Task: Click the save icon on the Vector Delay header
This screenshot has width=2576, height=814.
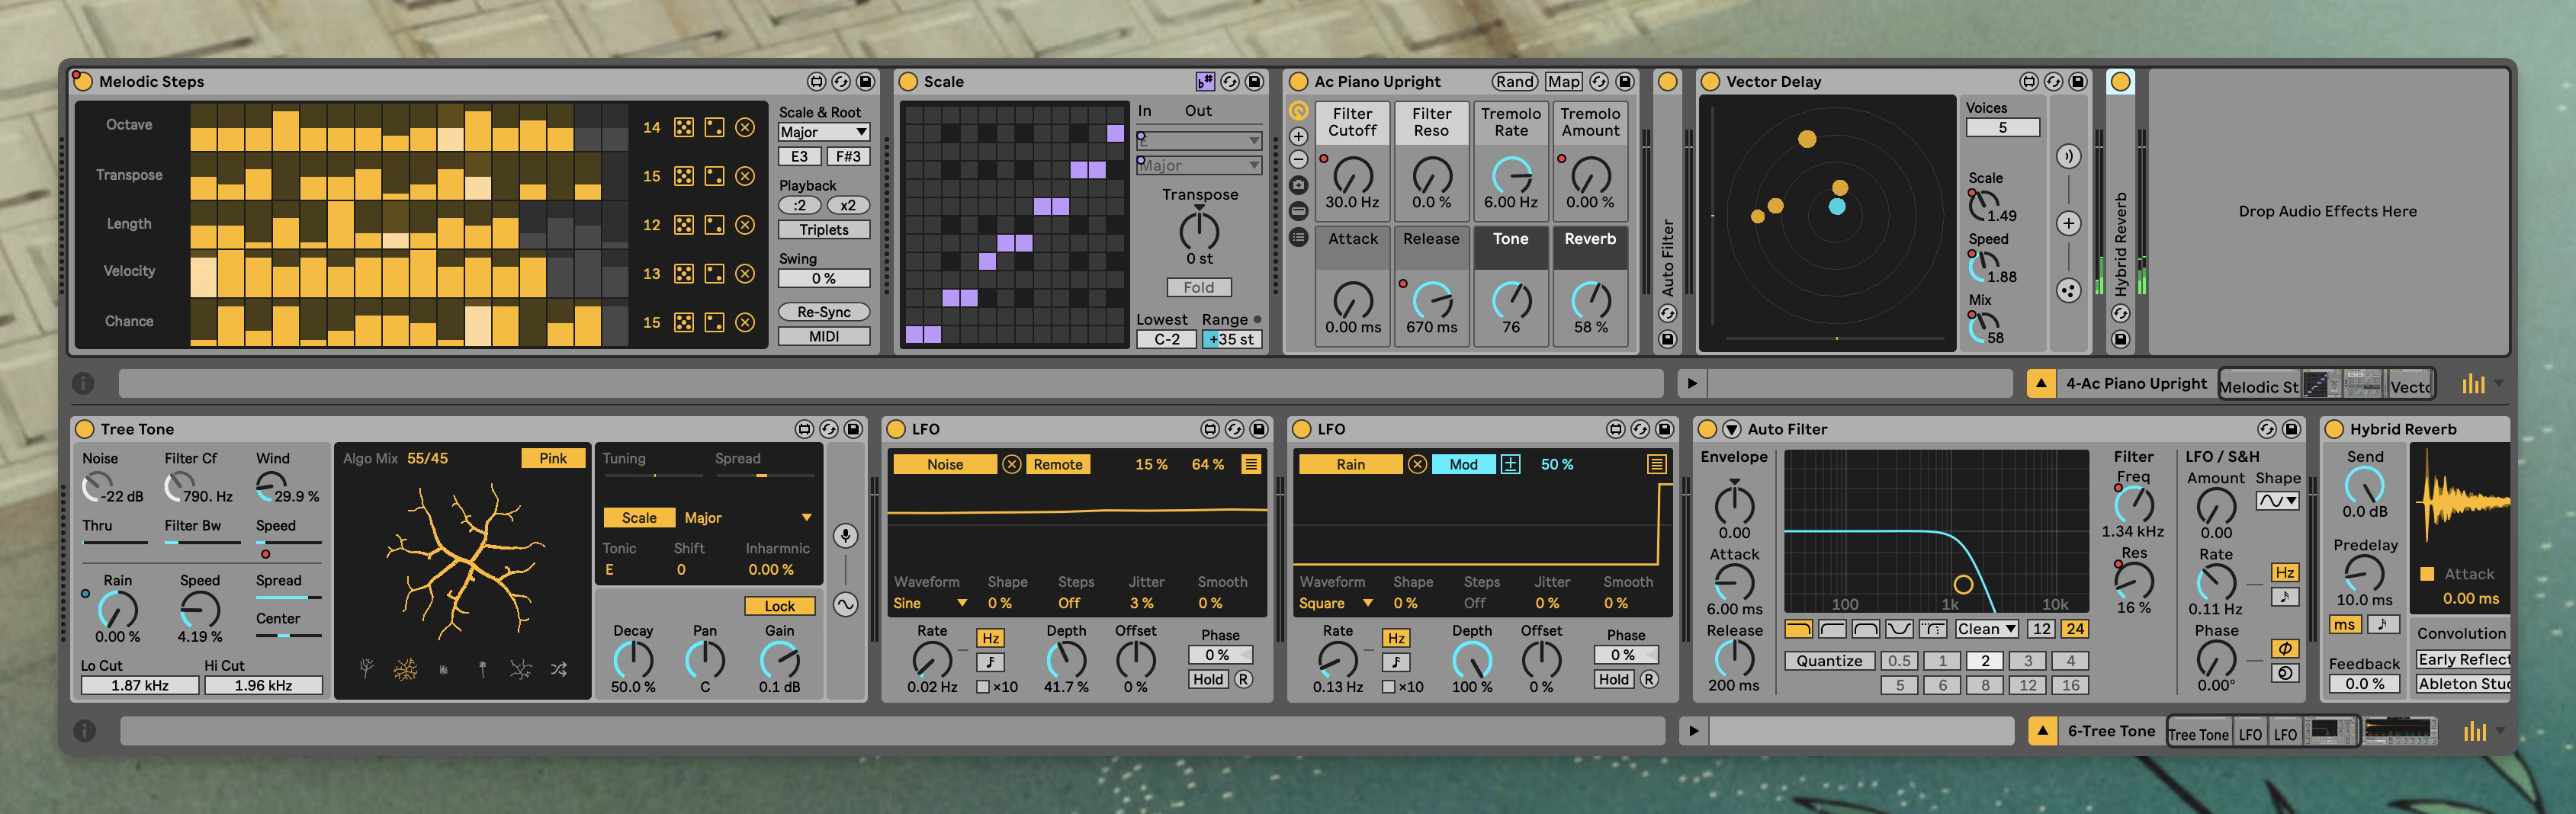Action: tap(2078, 81)
